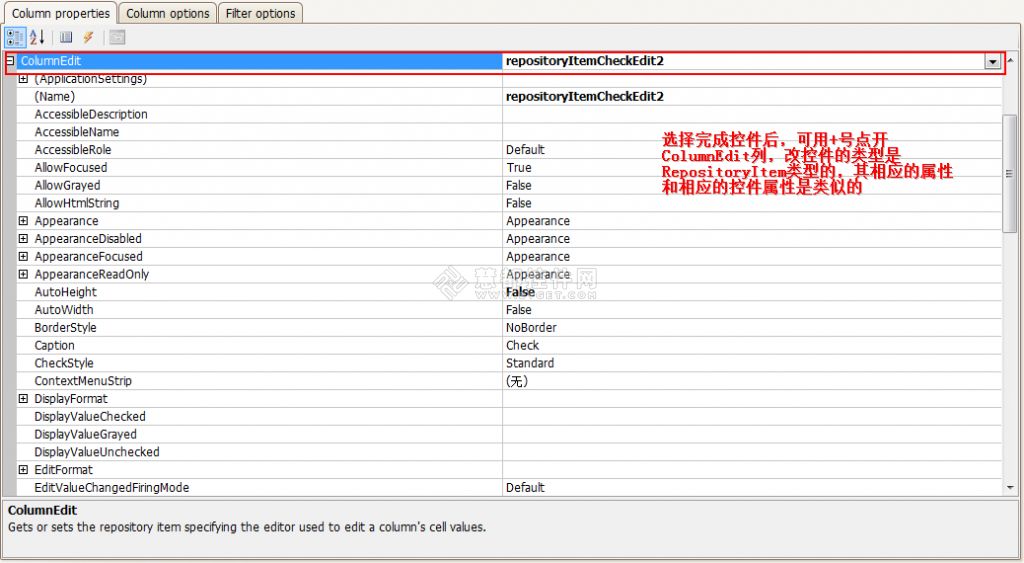Select the AllowGrayed property
This screenshot has height=563, width=1024.
[260, 185]
